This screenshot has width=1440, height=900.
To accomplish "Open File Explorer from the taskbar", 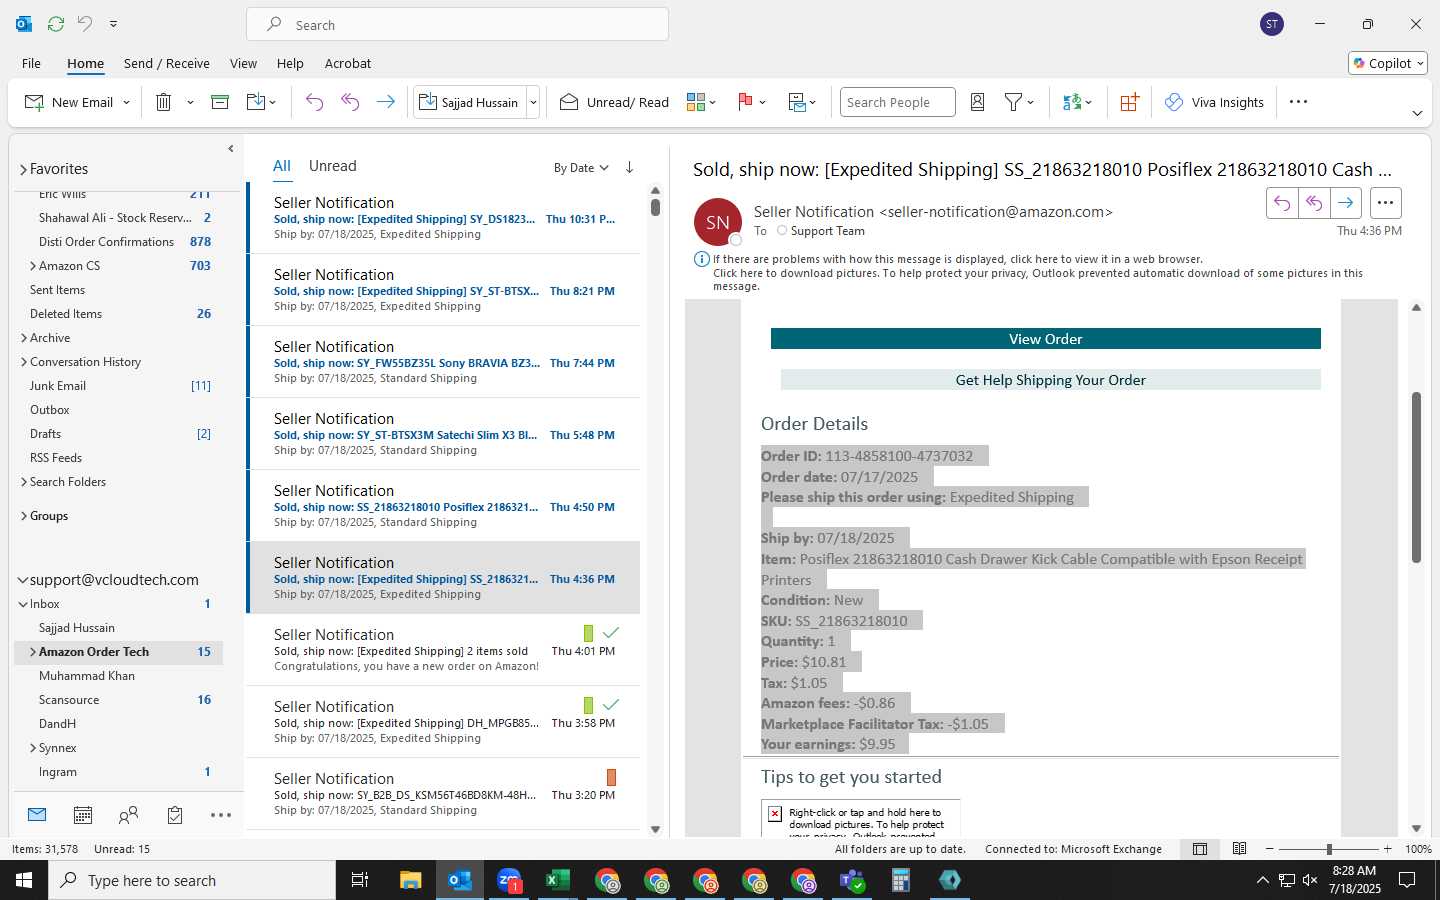I will (x=410, y=880).
